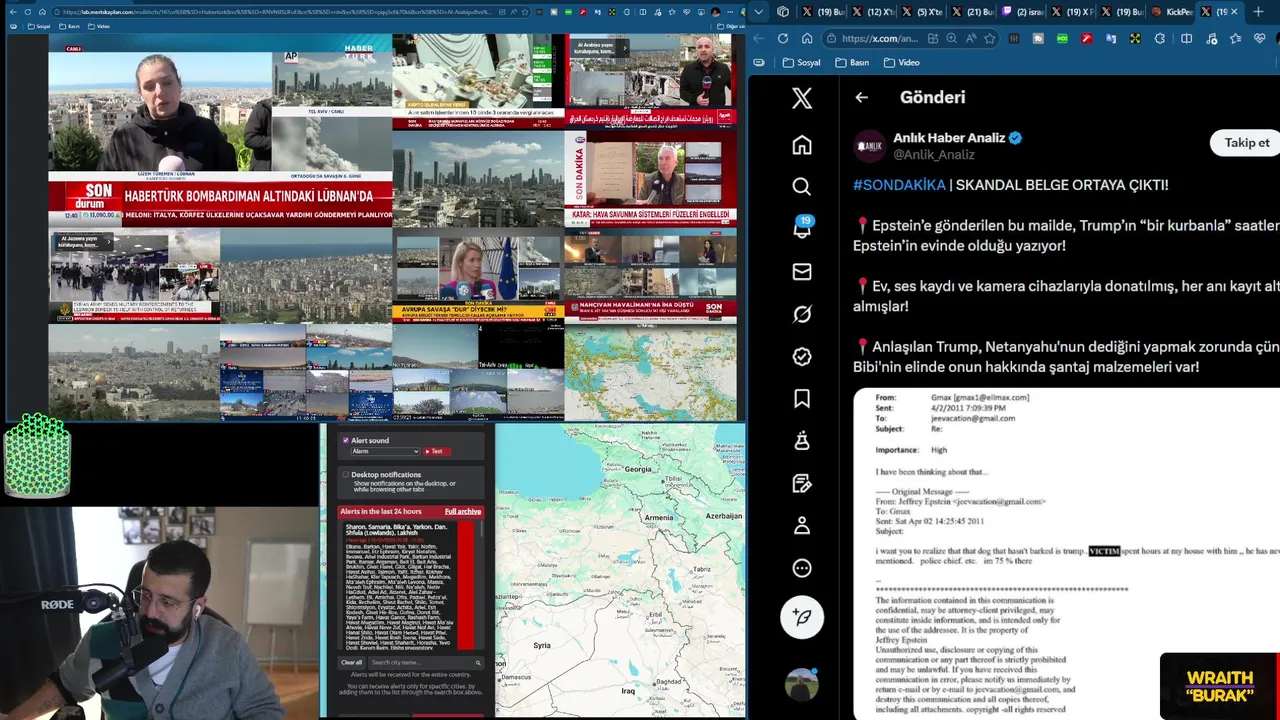
Task: Enable Desktop notifications checkbox
Action: (x=346, y=475)
